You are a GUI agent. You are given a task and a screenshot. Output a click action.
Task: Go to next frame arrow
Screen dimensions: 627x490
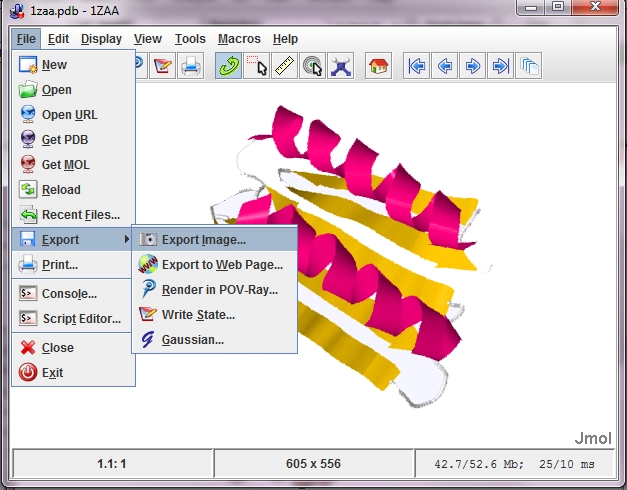click(472, 66)
